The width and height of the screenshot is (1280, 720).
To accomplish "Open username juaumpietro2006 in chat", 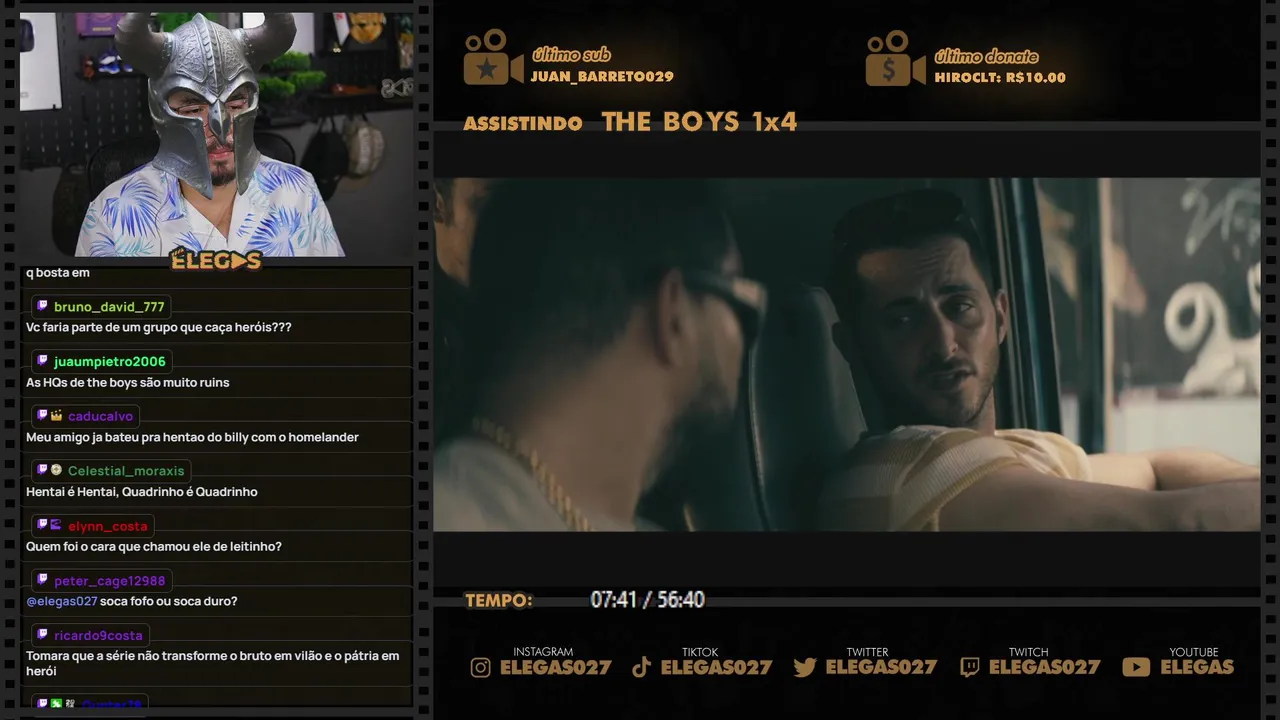I will (x=110, y=362).
